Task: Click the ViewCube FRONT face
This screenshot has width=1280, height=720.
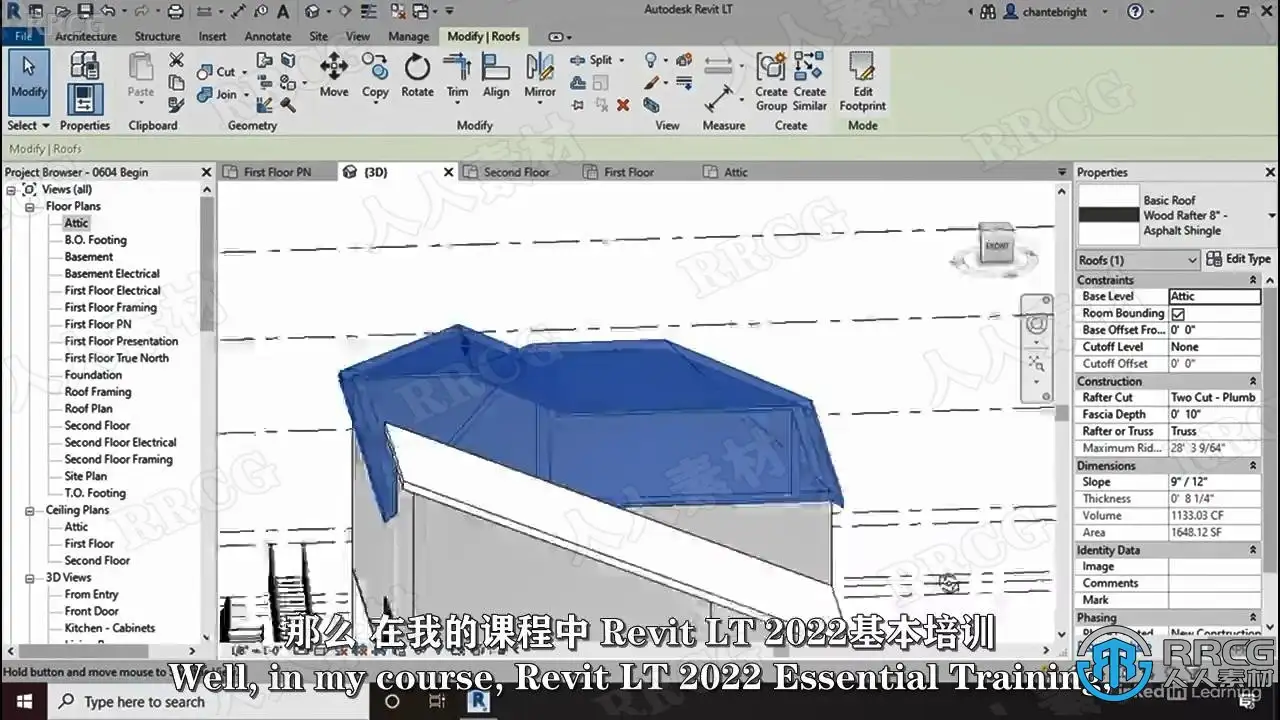Action: (x=997, y=245)
